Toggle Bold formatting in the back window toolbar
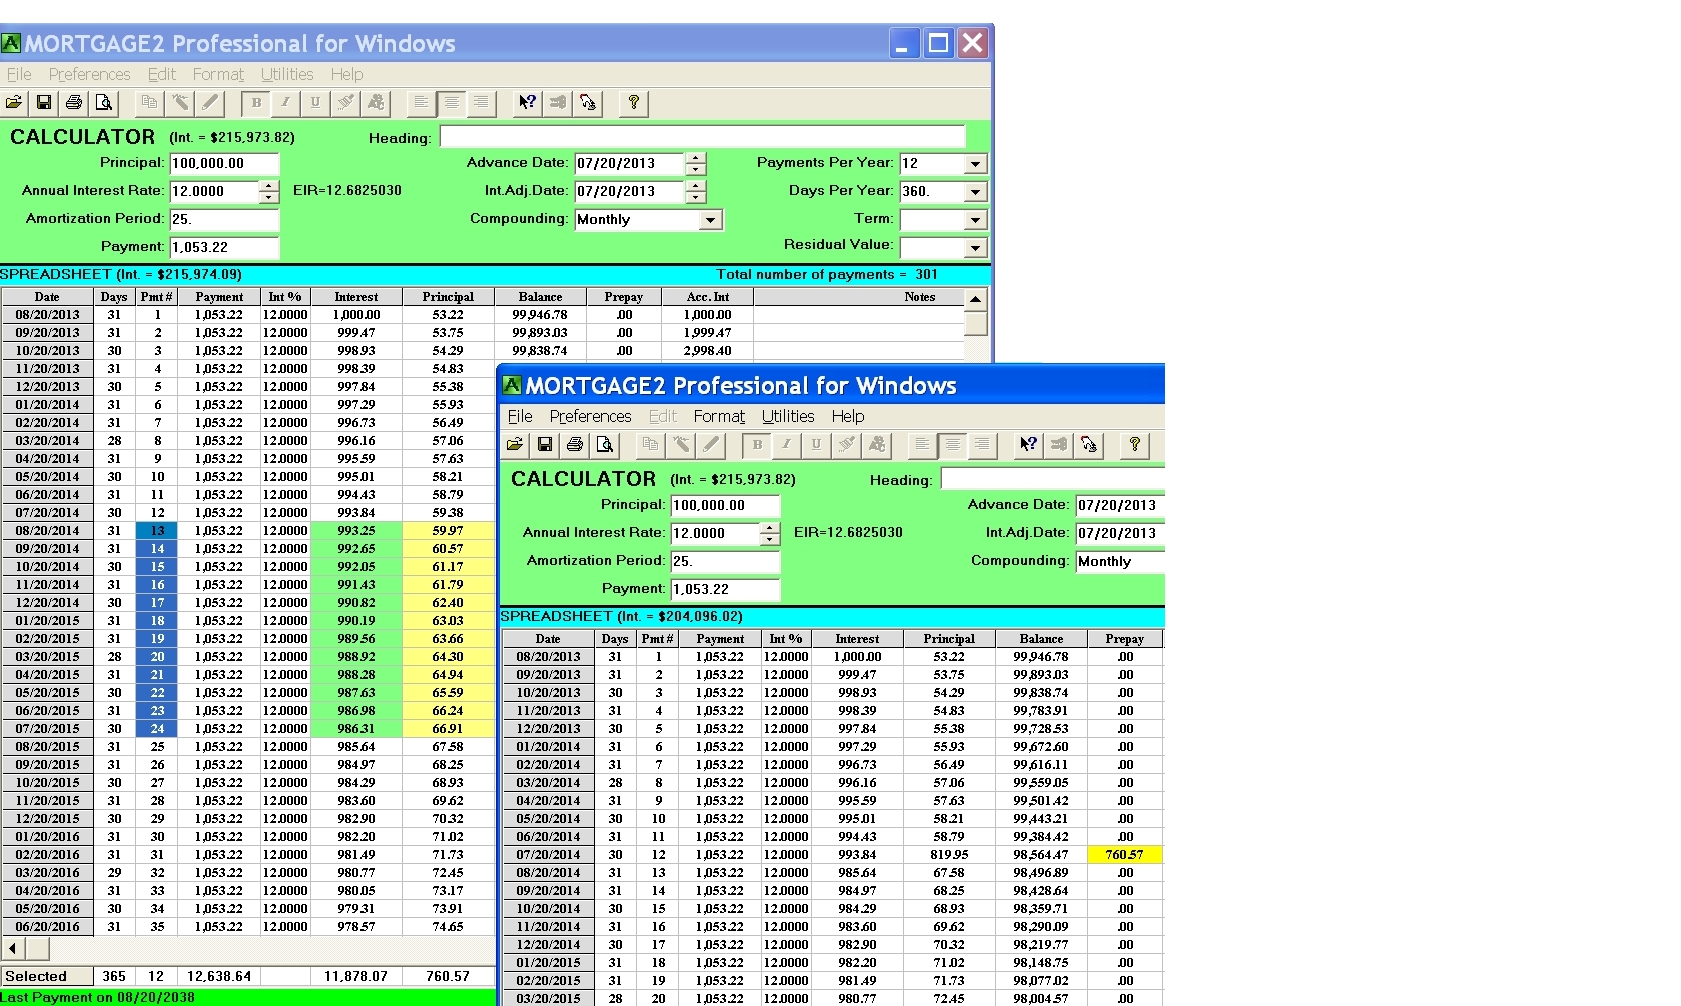Image resolution: width=1681 pixels, height=1006 pixels. tap(256, 103)
